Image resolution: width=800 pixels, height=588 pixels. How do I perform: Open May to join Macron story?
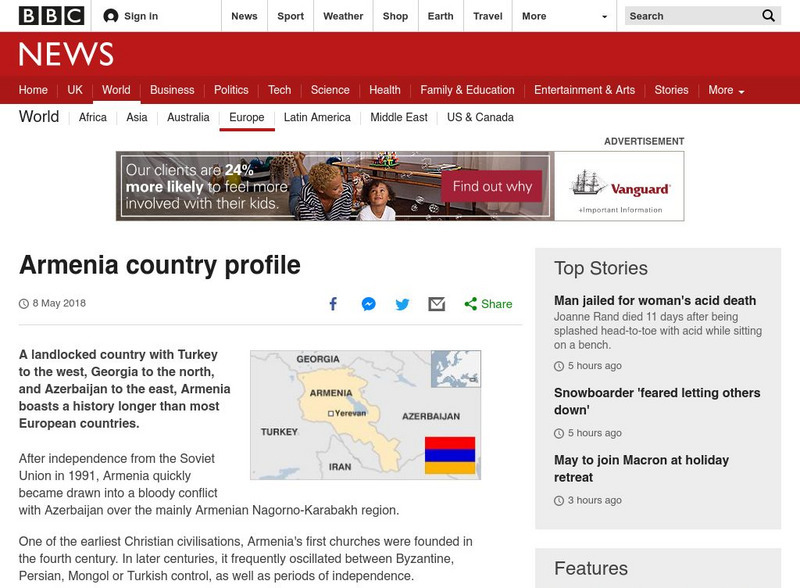[x=641, y=469]
